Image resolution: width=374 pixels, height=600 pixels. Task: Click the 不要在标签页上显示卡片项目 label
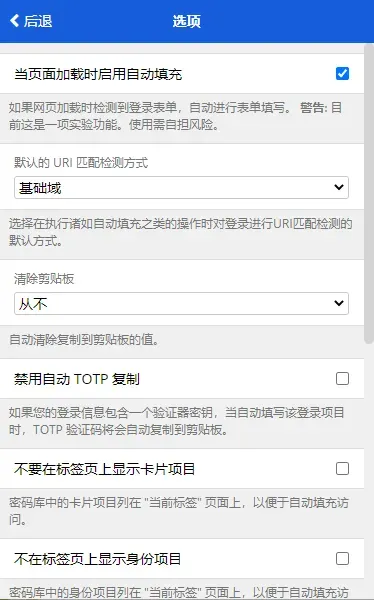click(x=105, y=469)
